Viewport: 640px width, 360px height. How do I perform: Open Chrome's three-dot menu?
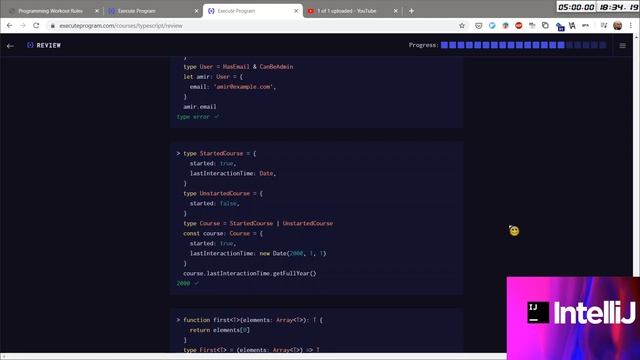pyautogui.click(x=631, y=26)
